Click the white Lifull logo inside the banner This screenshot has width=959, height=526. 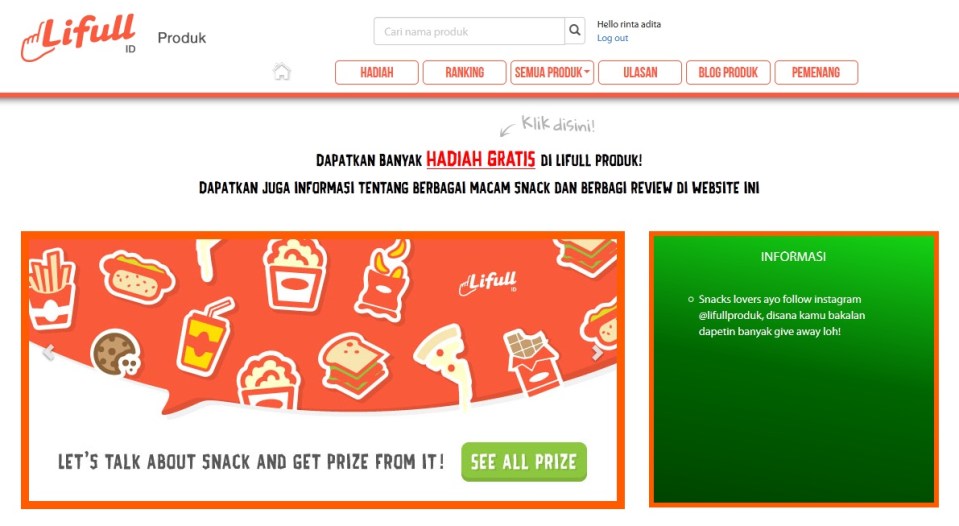pos(488,283)
